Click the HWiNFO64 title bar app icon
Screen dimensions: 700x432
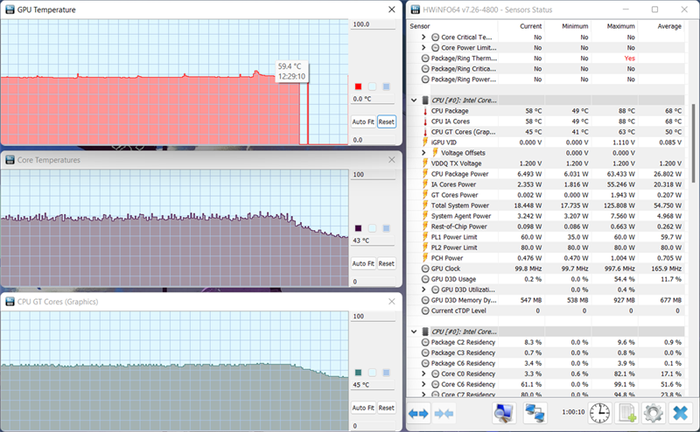point(415,9)
